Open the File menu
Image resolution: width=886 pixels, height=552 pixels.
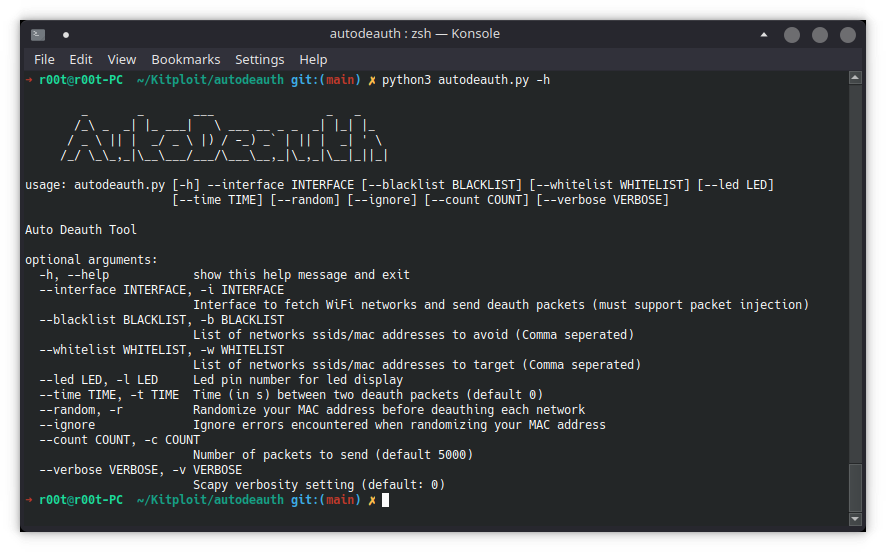(x=44, y=59)
